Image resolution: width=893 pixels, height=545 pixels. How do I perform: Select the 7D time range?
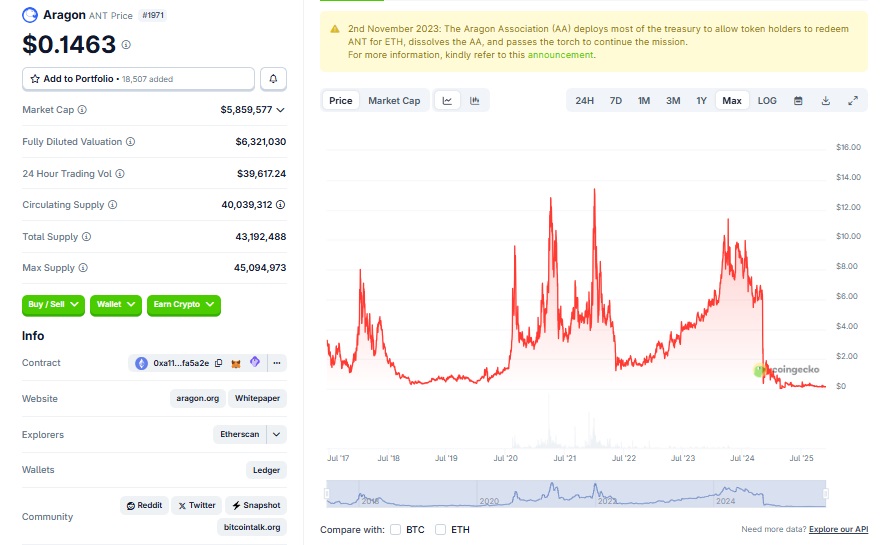[616, 101]
